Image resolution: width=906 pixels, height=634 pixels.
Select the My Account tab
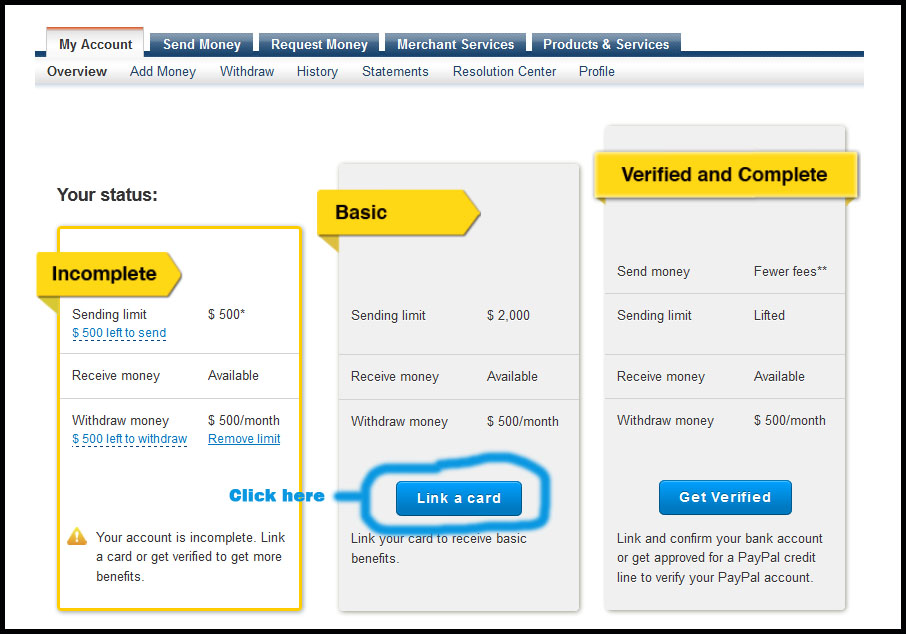click(95, 44)
